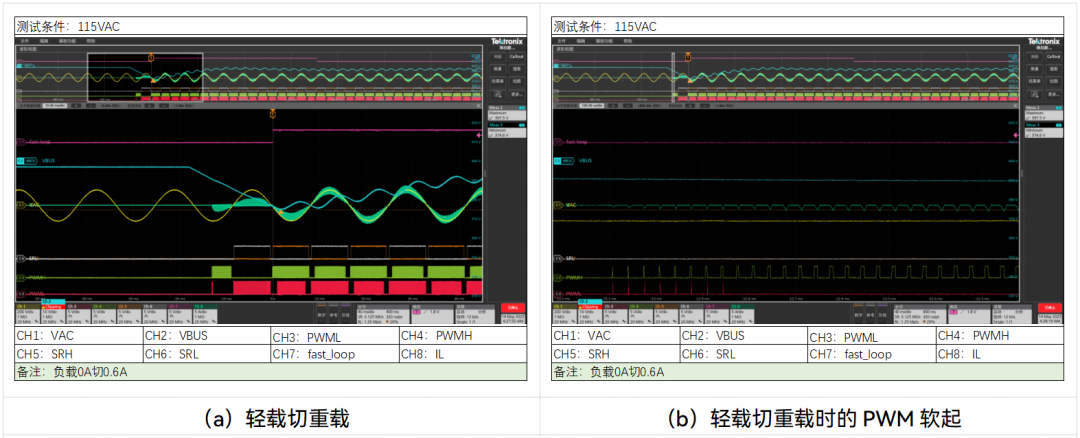The image size is (1080, 438).
Task: Select table cell CH2: VBUS under figure (b)
Action: tap(742, 336)
